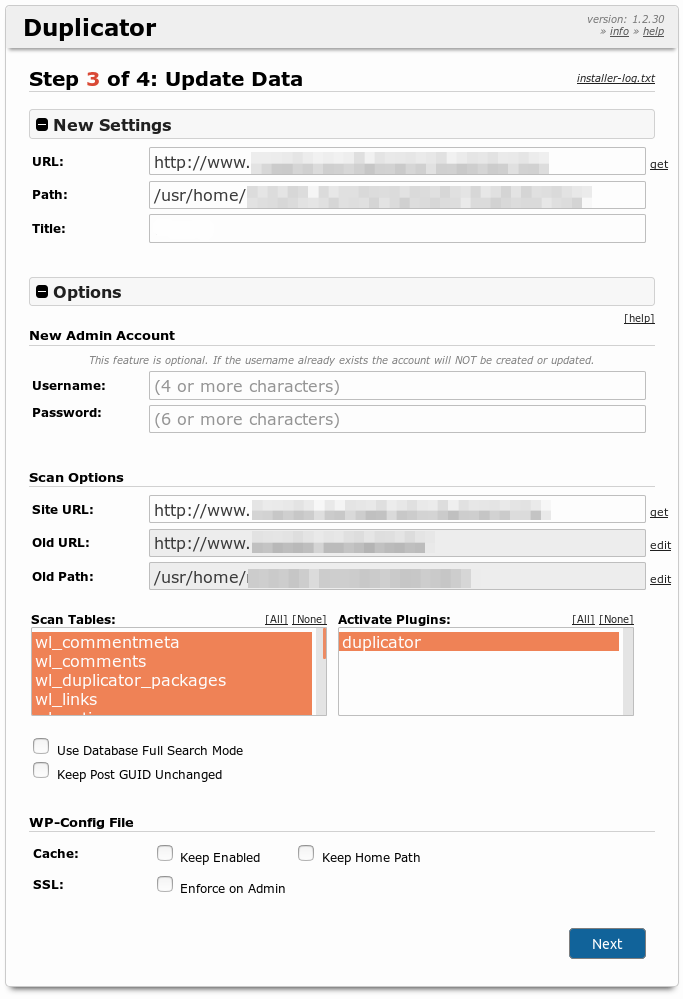
Task: Select None for Activate Plugins
Action: [616, 620]
